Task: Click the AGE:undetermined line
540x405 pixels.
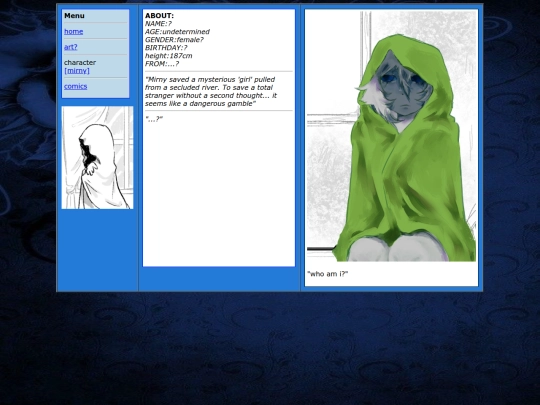Action: point(177,32)
